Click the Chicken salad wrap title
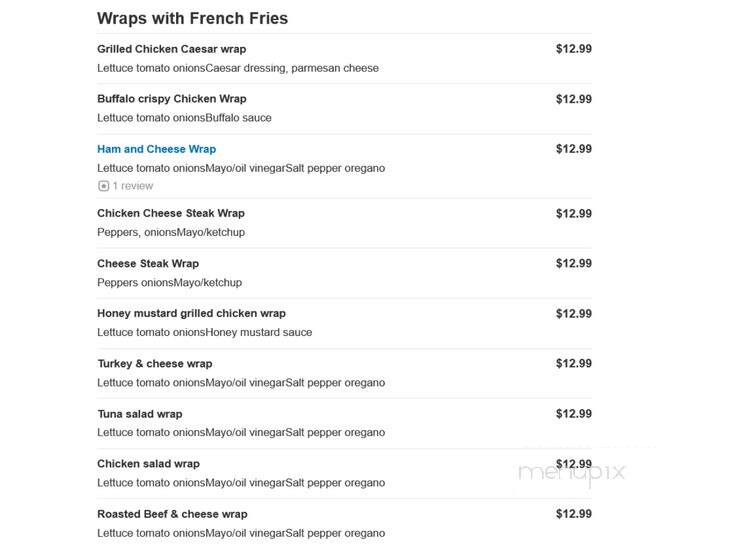 148,464
